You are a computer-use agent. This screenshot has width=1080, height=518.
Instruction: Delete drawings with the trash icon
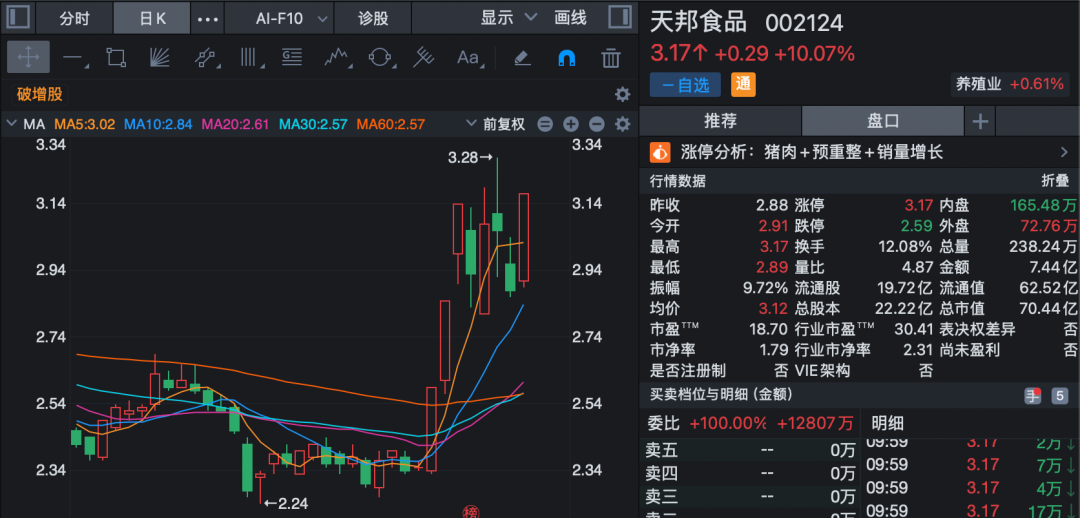point(610,57)
